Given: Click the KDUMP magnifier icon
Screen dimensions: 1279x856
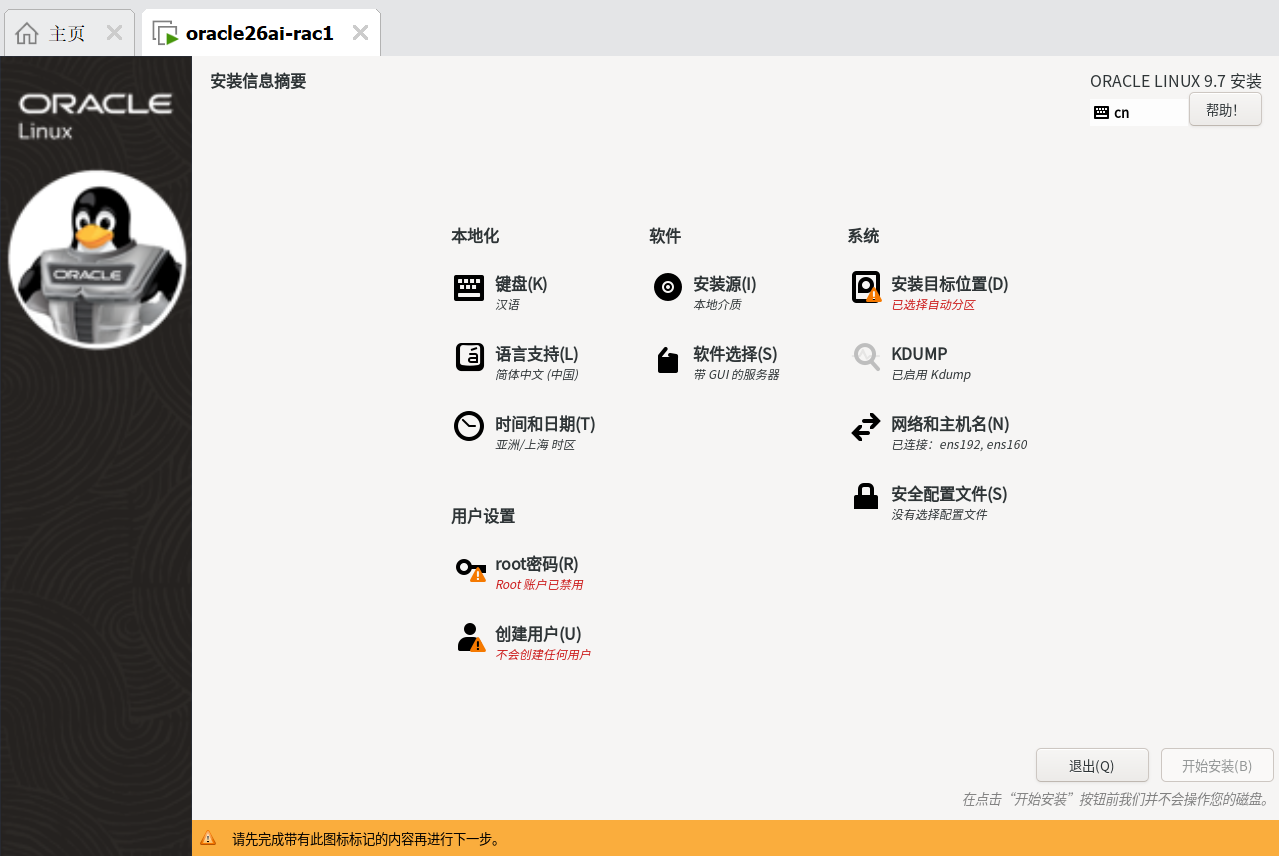Looking at the screenshot, I should 865,357.
